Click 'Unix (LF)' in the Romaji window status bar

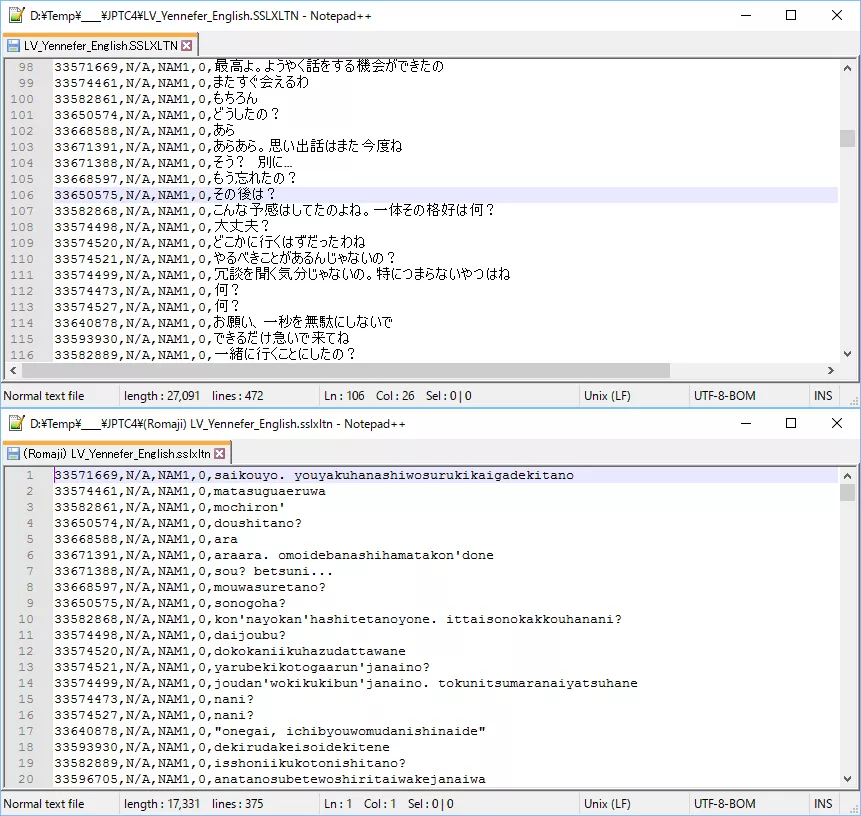click(x=607, y=804)
